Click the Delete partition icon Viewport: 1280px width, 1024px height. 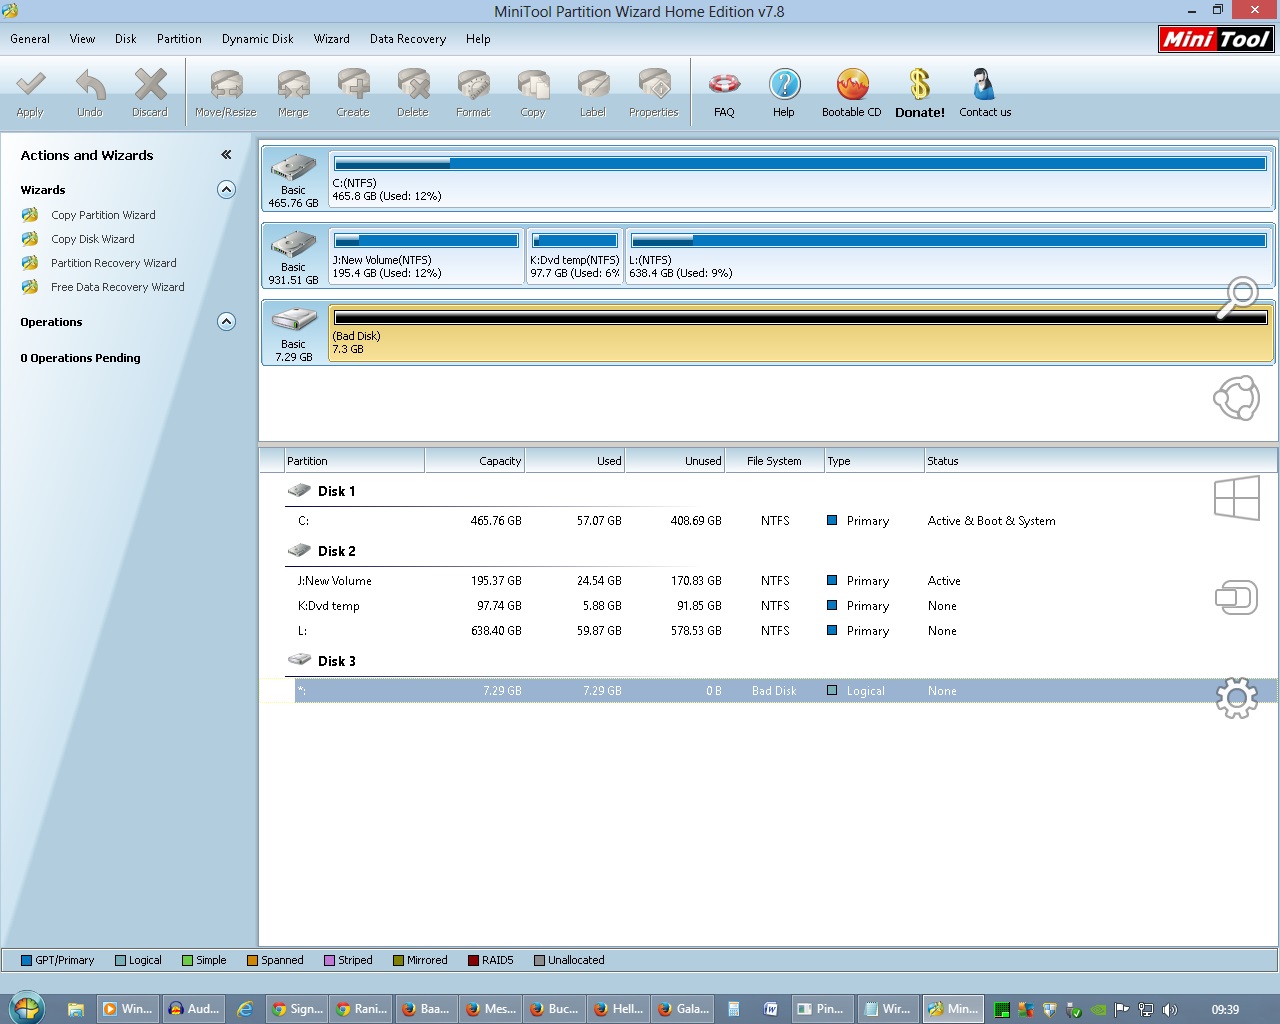413,85
